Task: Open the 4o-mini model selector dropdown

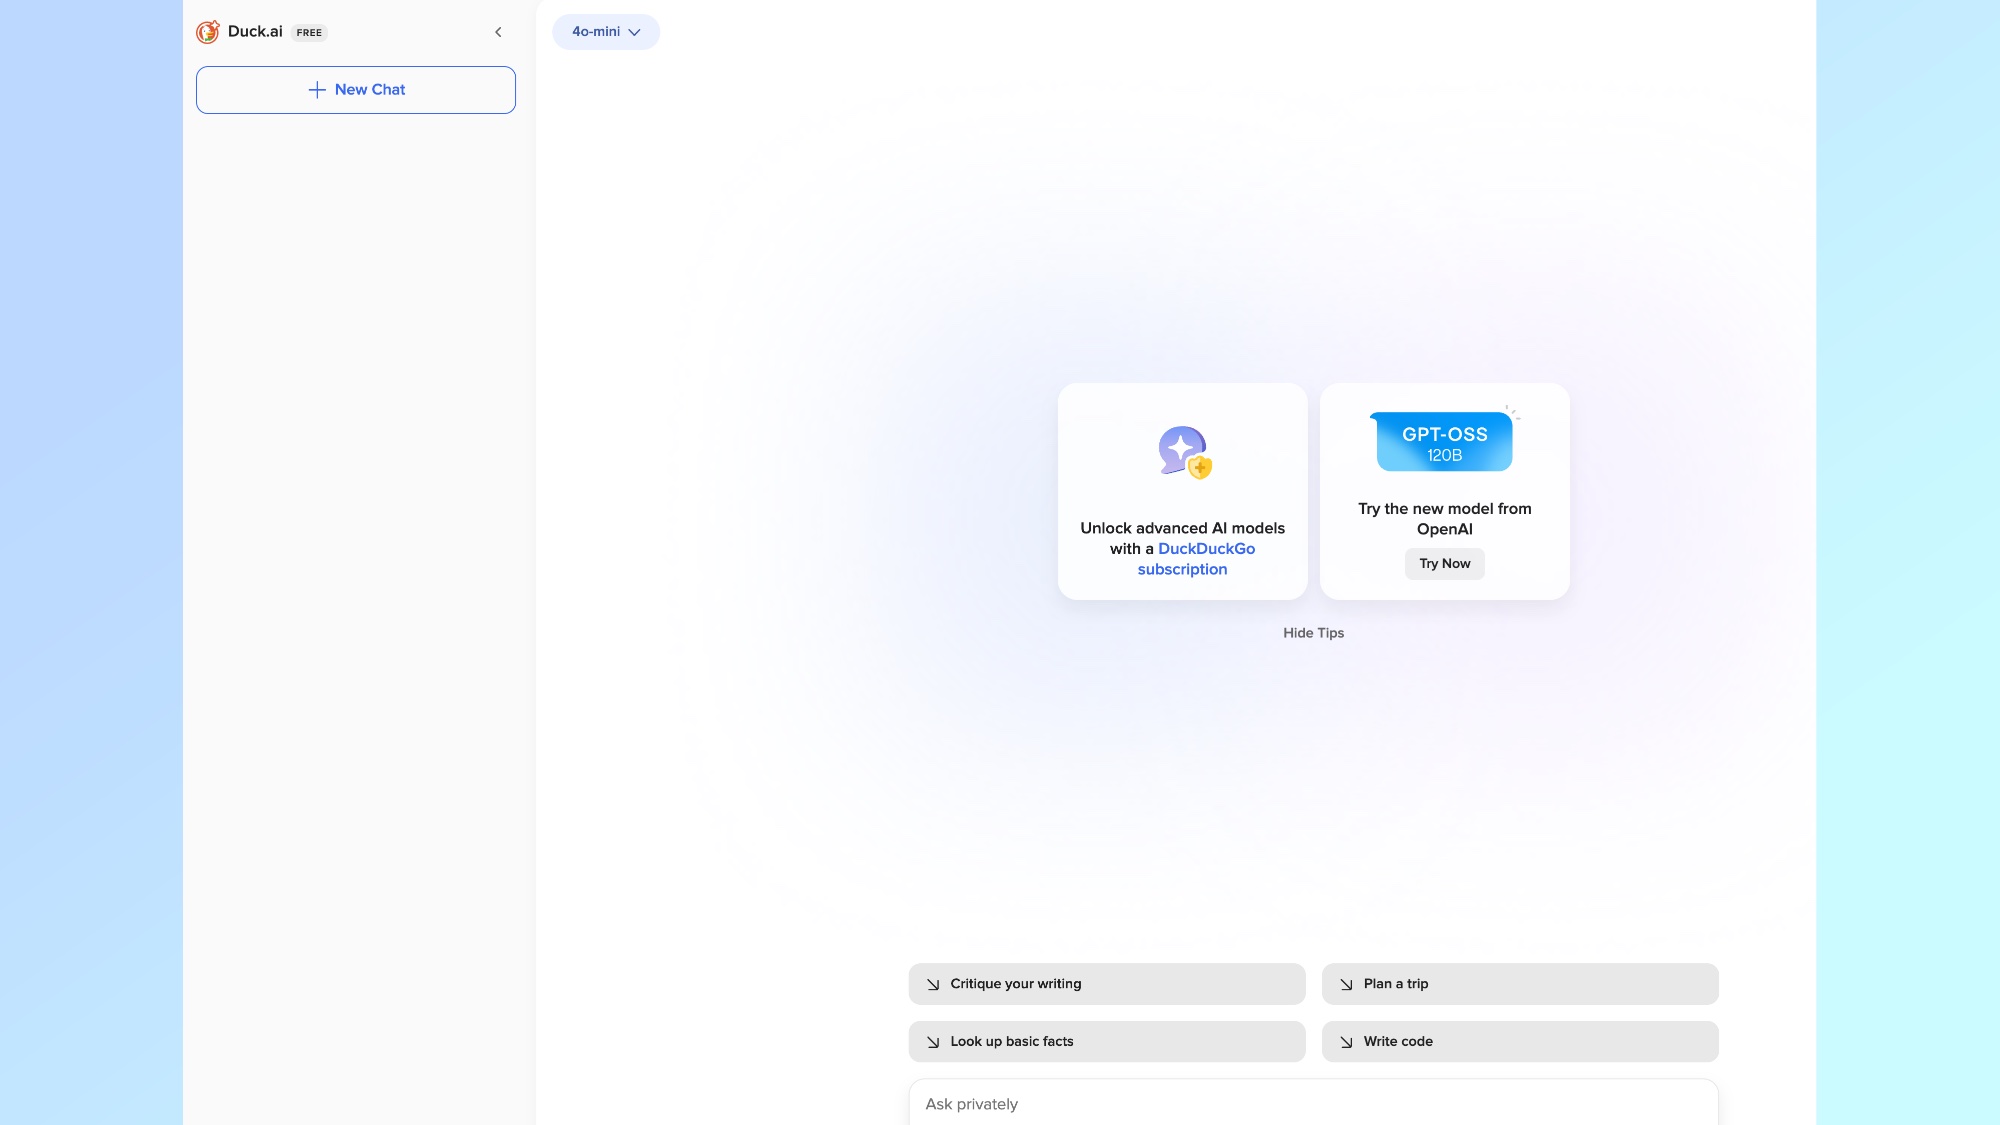Action: (x=606, y=32)
